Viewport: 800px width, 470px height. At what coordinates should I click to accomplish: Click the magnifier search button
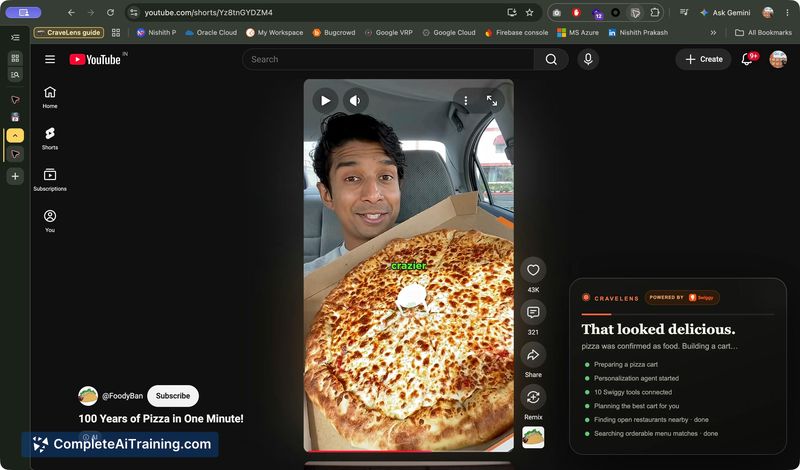pyautogui.click(x=551, y=59)
